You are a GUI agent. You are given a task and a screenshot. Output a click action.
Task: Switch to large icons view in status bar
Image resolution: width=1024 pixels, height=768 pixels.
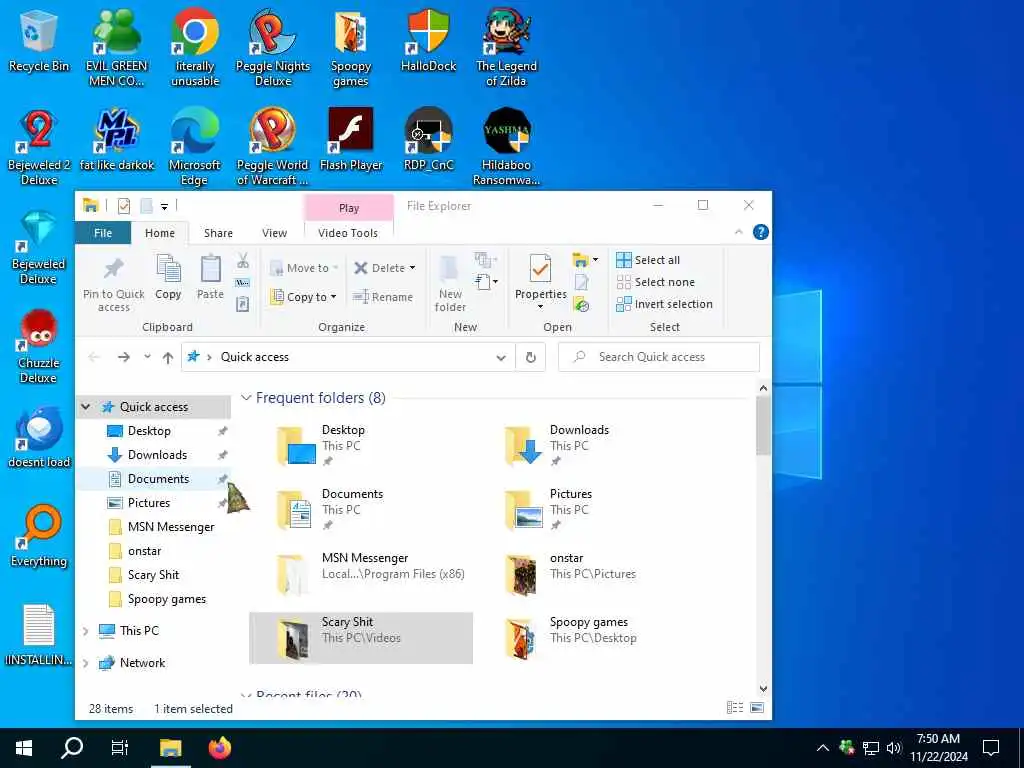pyautogui.click(x=757, y=708)
